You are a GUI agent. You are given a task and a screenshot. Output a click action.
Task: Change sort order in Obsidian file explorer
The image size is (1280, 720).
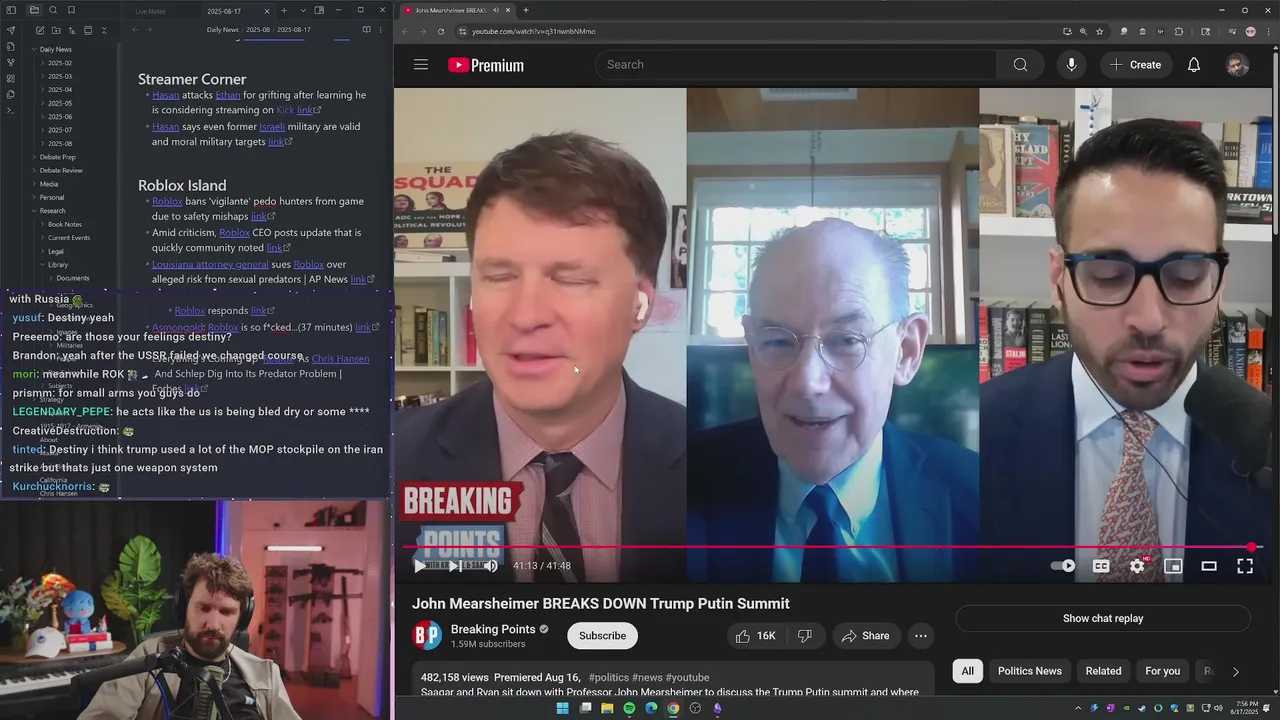[x=72, y=30]
